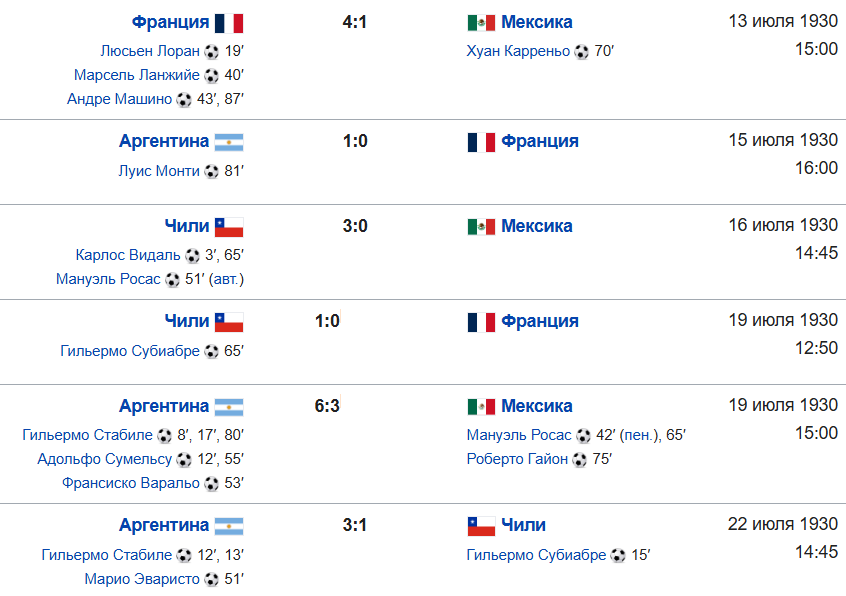Click the France flag icon in first match

pyautogui.click(x=229, y=23)
